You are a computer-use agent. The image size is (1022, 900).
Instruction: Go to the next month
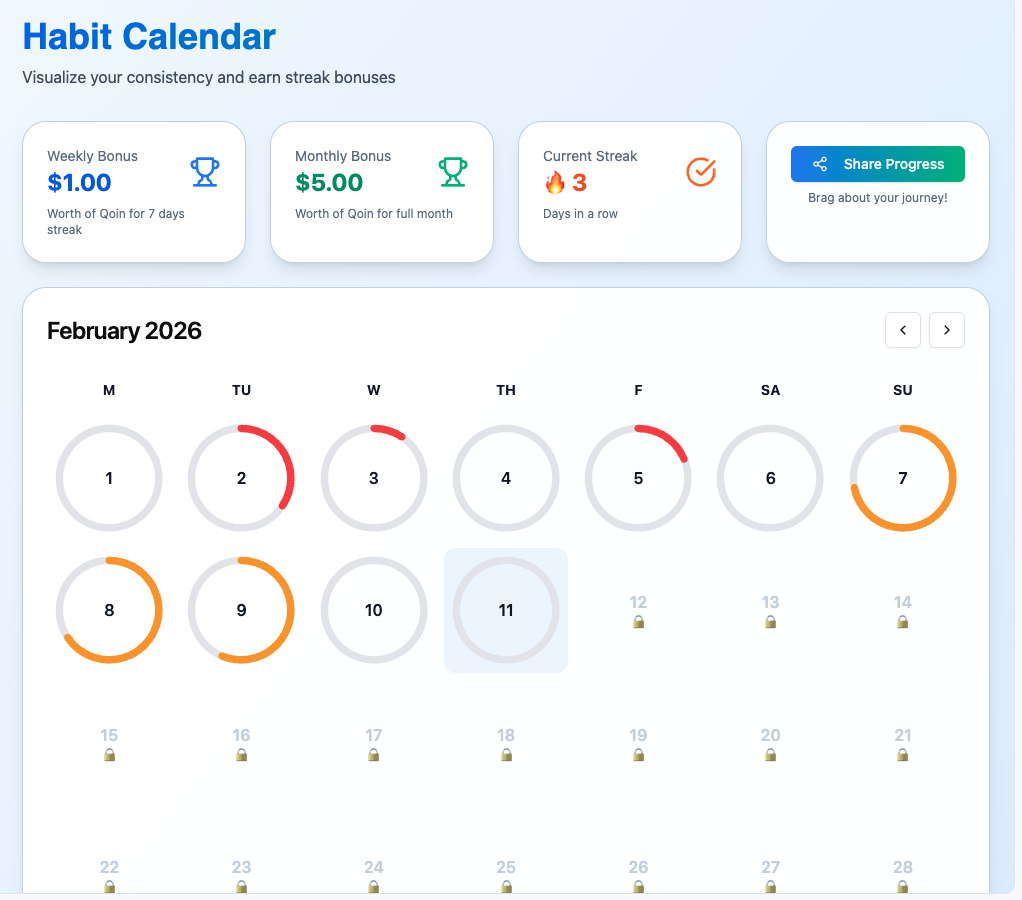(947, 330)
